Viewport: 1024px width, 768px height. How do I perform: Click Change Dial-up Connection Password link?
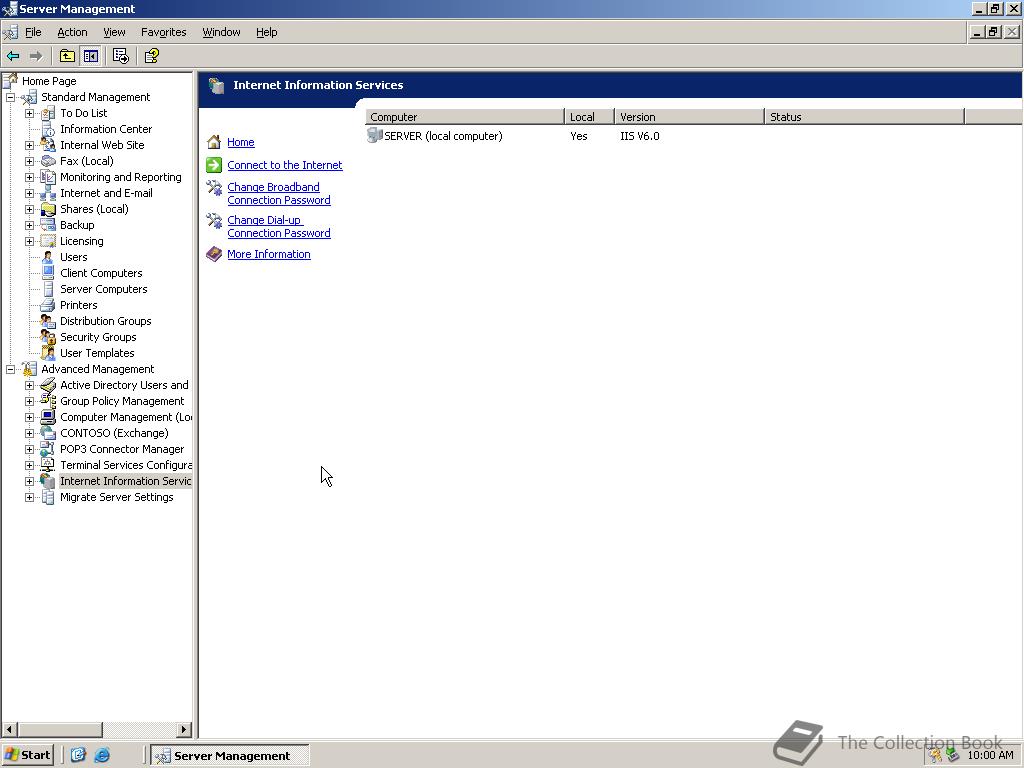click(279, 227)
